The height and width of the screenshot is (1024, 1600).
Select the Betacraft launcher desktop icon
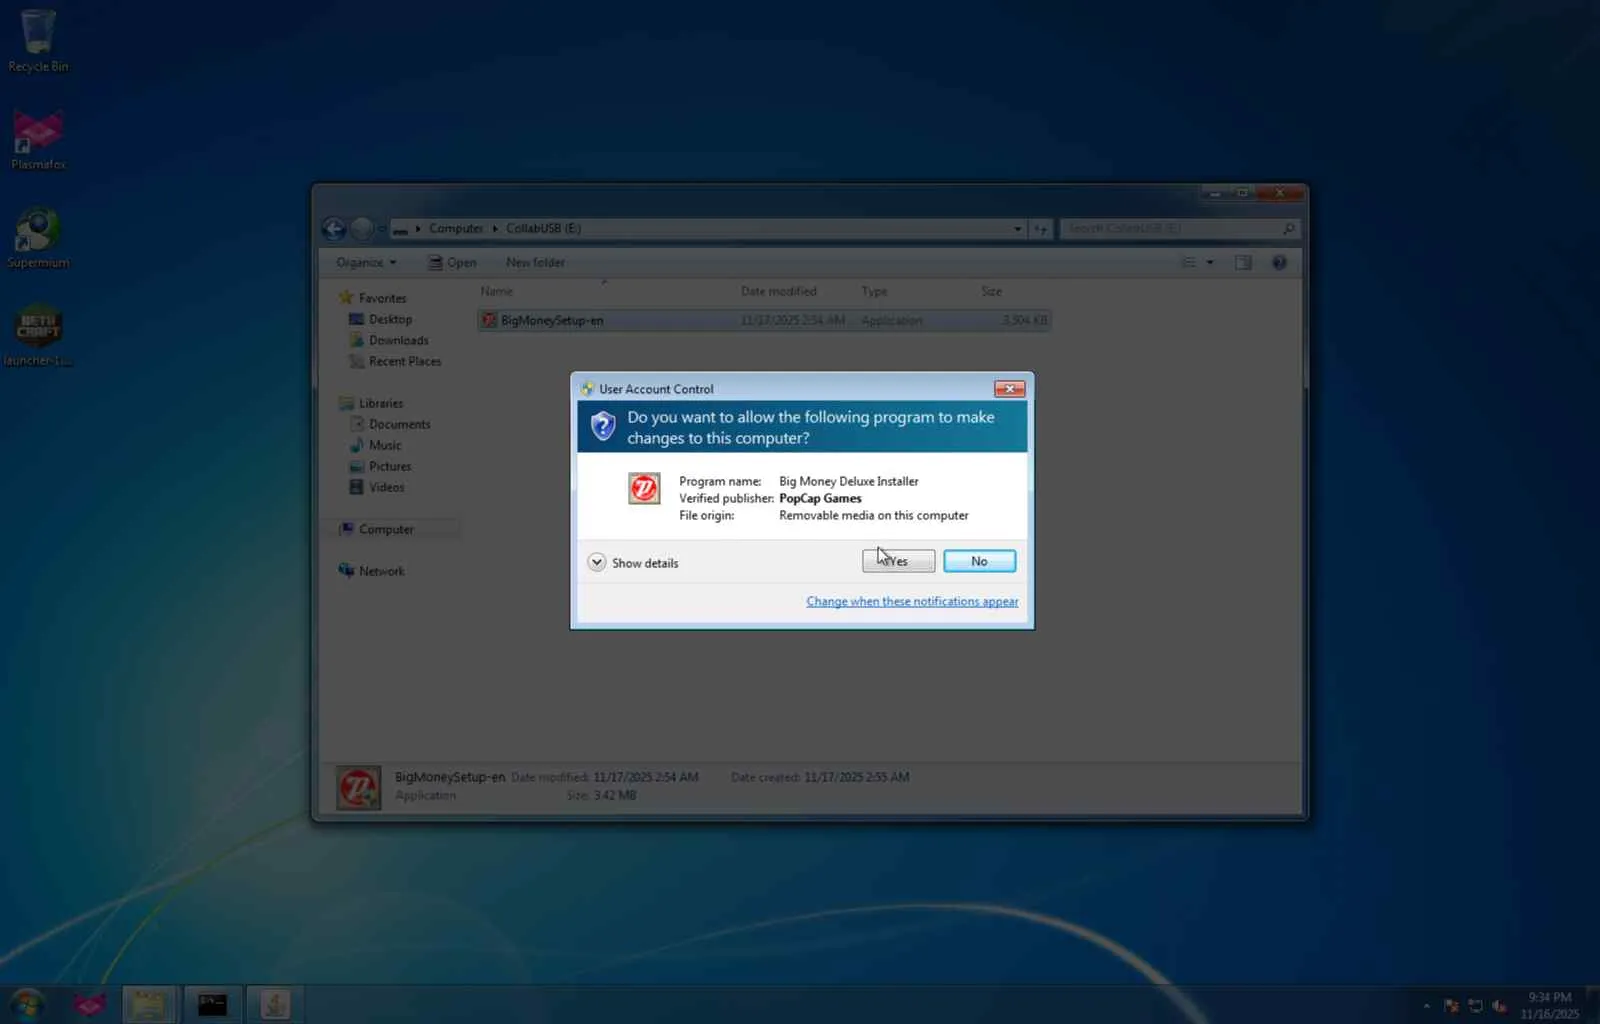click(x=38, y=335)
